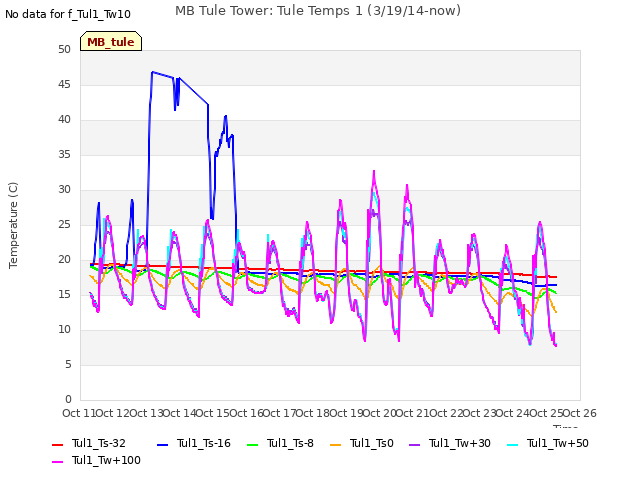Image resolution: width=640 pixels, height=480 pixels.
Task: Click the 25 y-axis tick label
Action: coord(64,225)
